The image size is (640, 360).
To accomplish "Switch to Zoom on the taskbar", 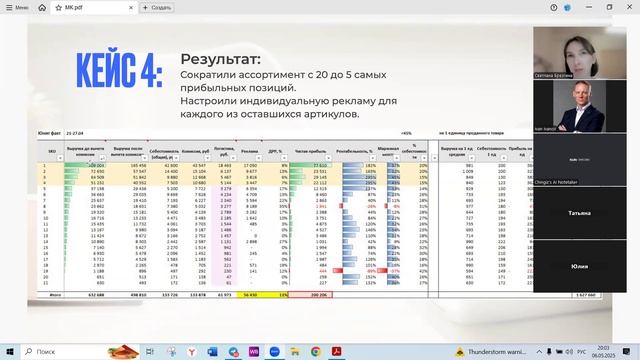I will pos(274,351).
